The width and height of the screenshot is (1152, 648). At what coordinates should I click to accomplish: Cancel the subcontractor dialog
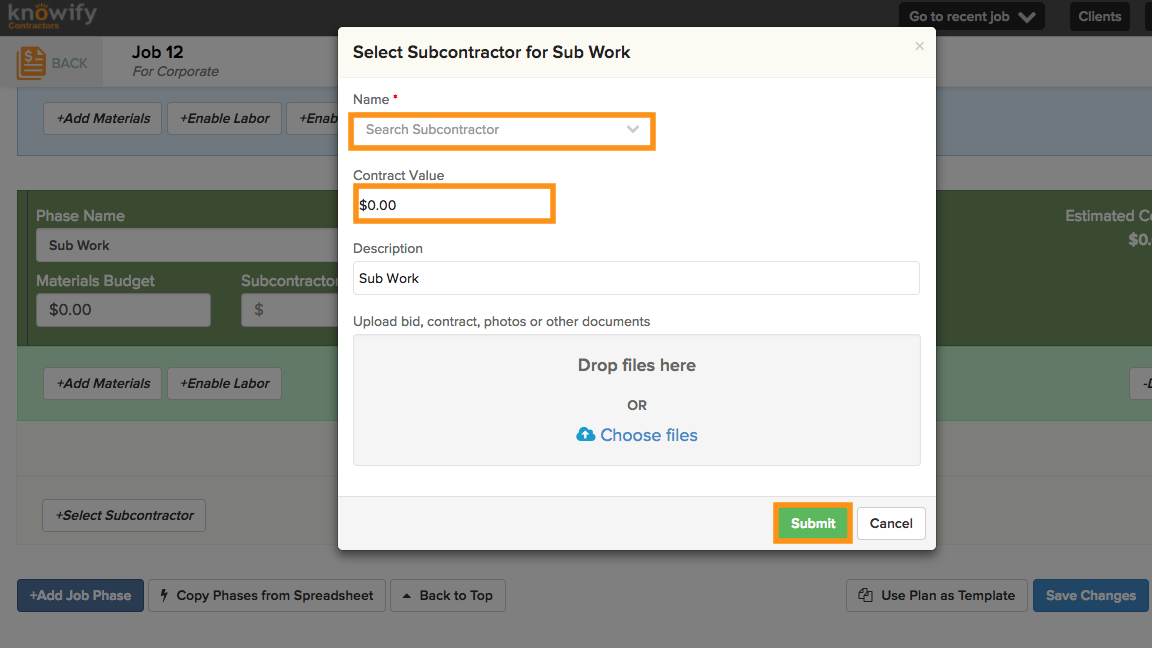point(890,523)
